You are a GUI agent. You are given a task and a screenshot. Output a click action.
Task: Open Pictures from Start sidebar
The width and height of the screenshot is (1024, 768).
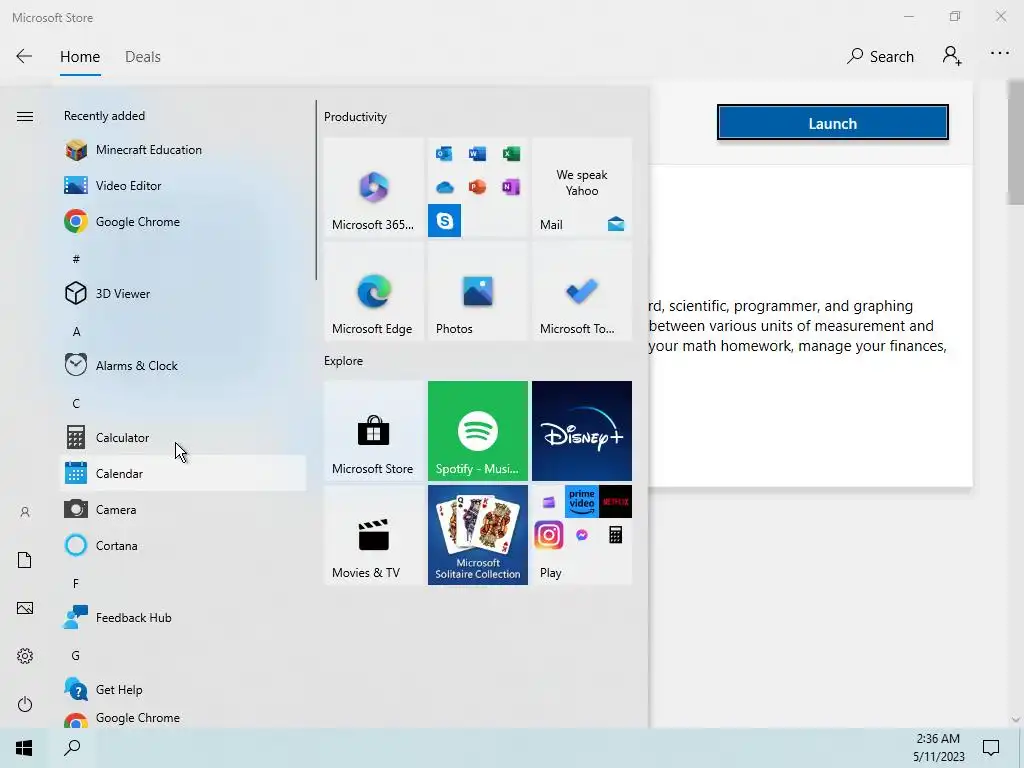[25, 608]
